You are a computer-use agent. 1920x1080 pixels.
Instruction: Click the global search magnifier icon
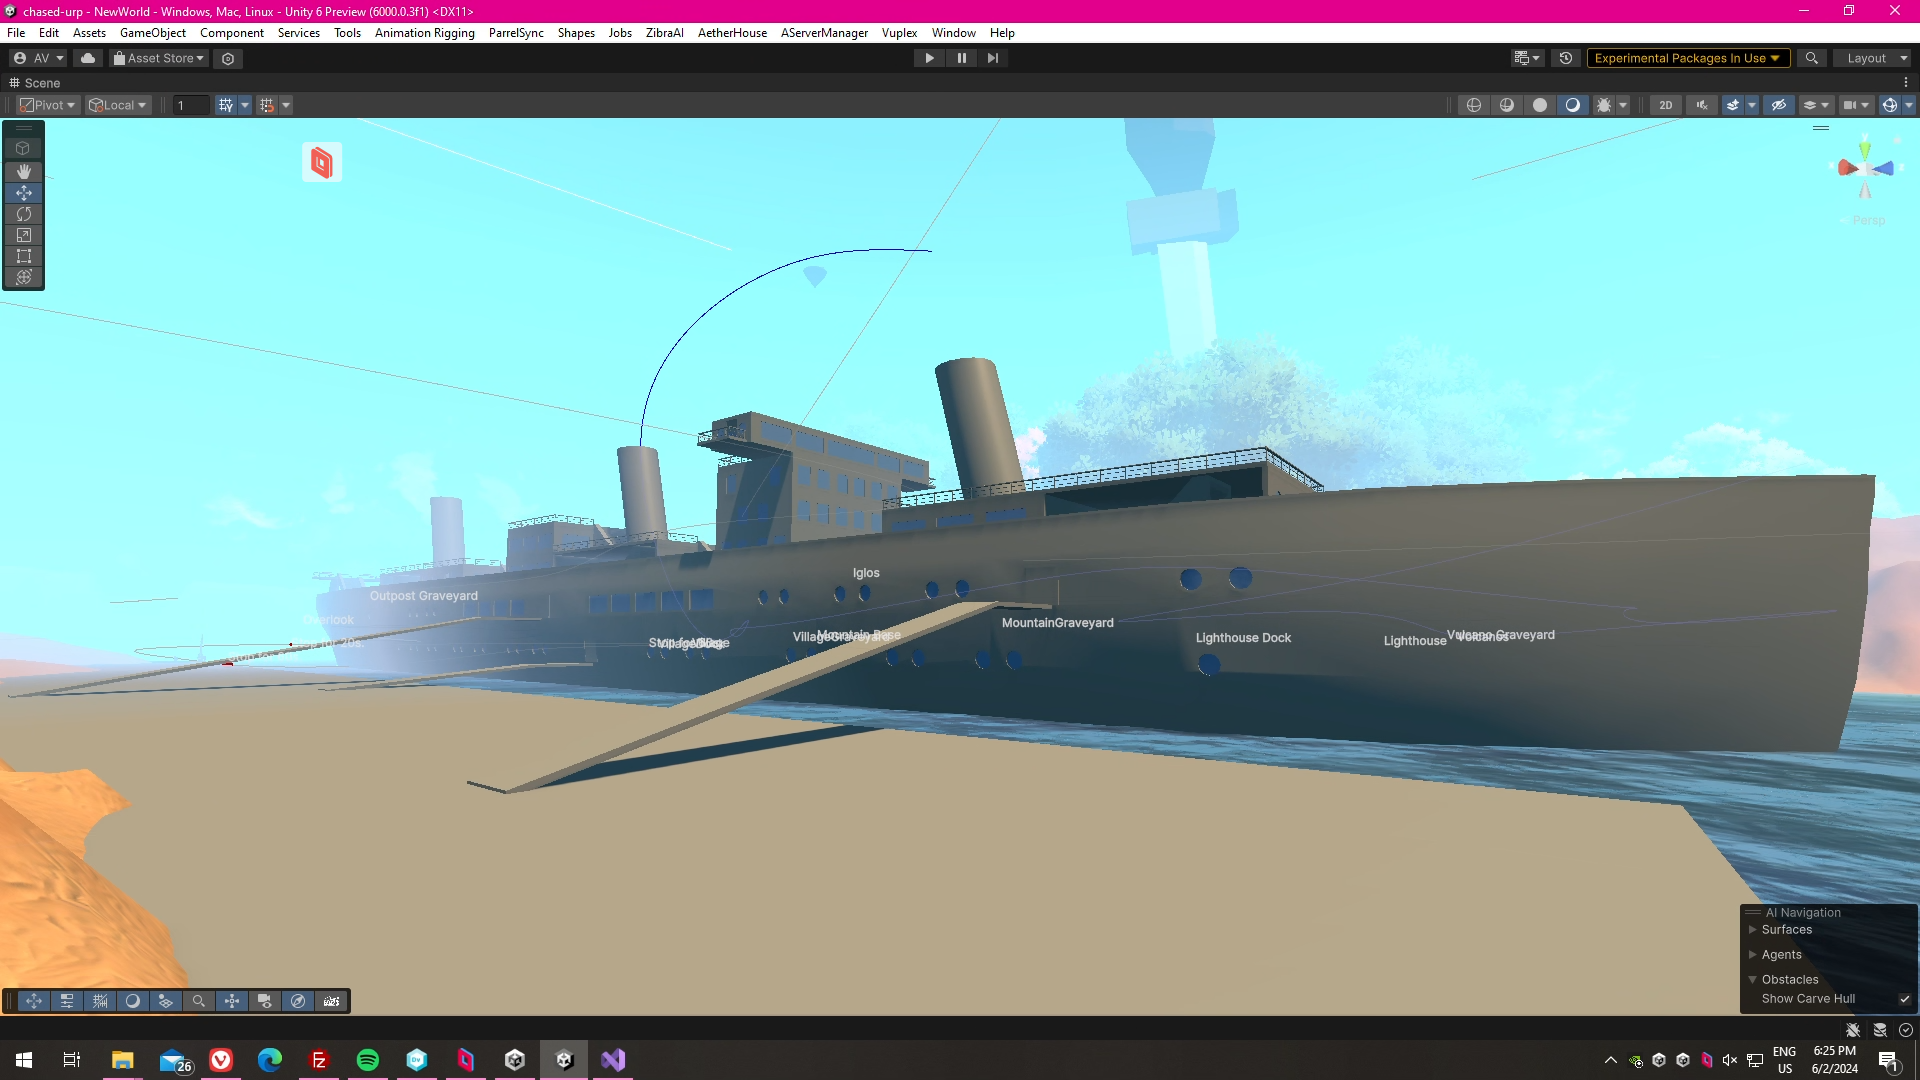(1811, 58)
